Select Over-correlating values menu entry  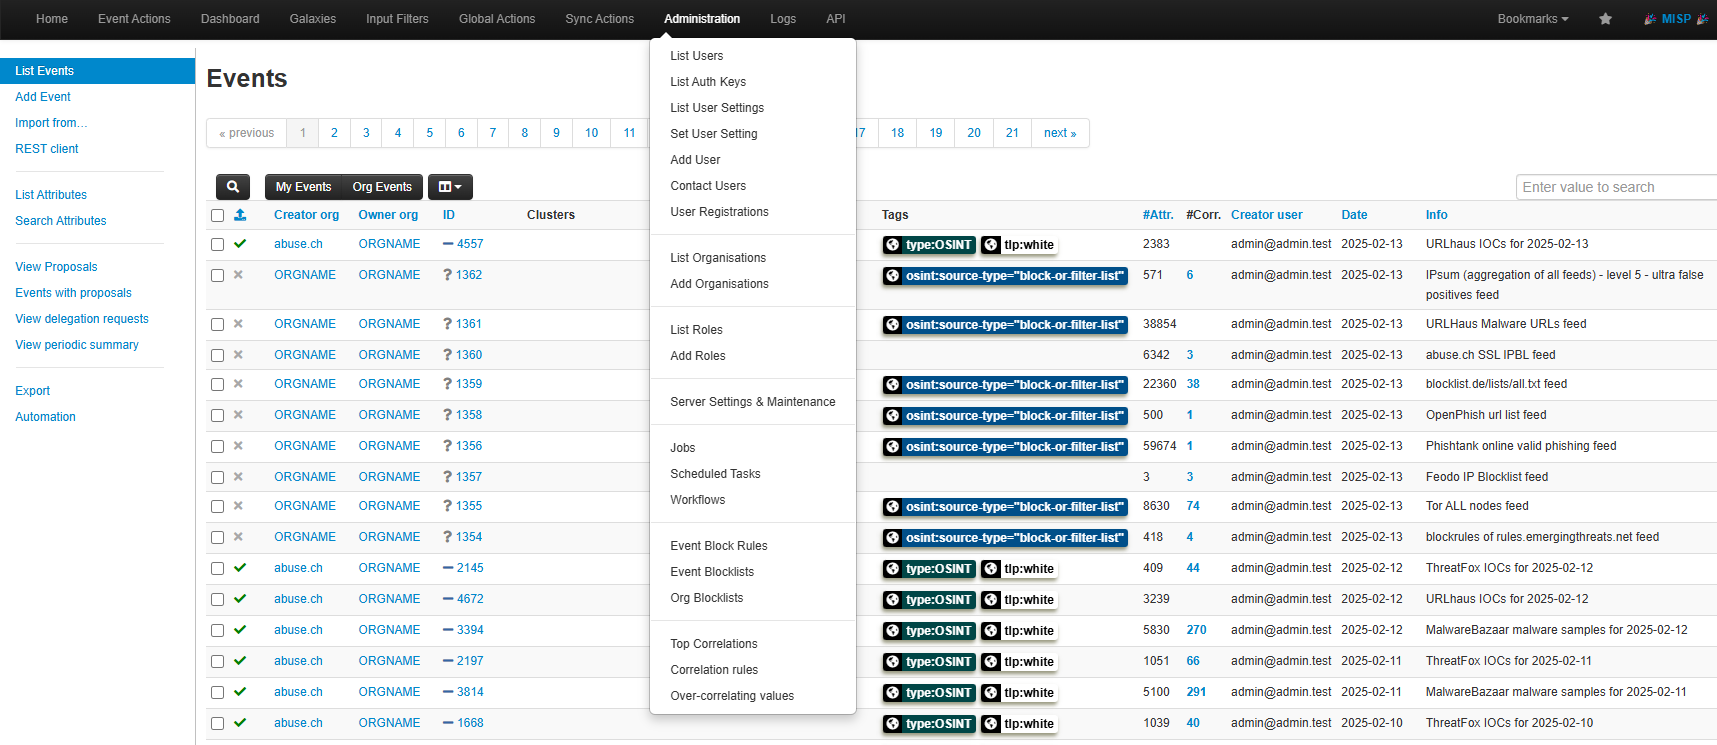[753, 696]
